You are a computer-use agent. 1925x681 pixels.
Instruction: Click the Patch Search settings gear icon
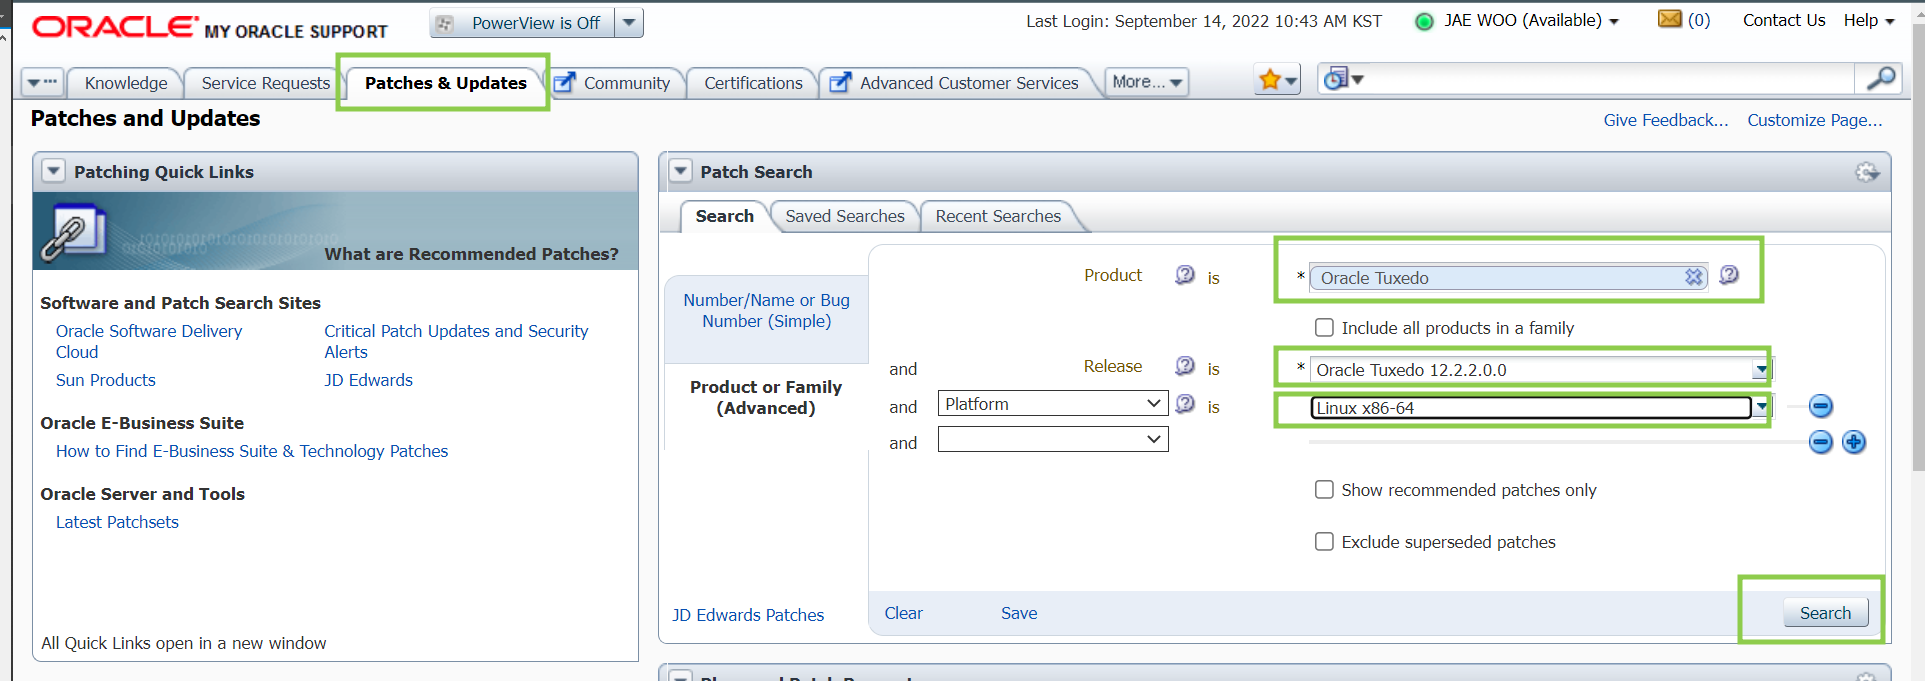(x=1867, y=172)
